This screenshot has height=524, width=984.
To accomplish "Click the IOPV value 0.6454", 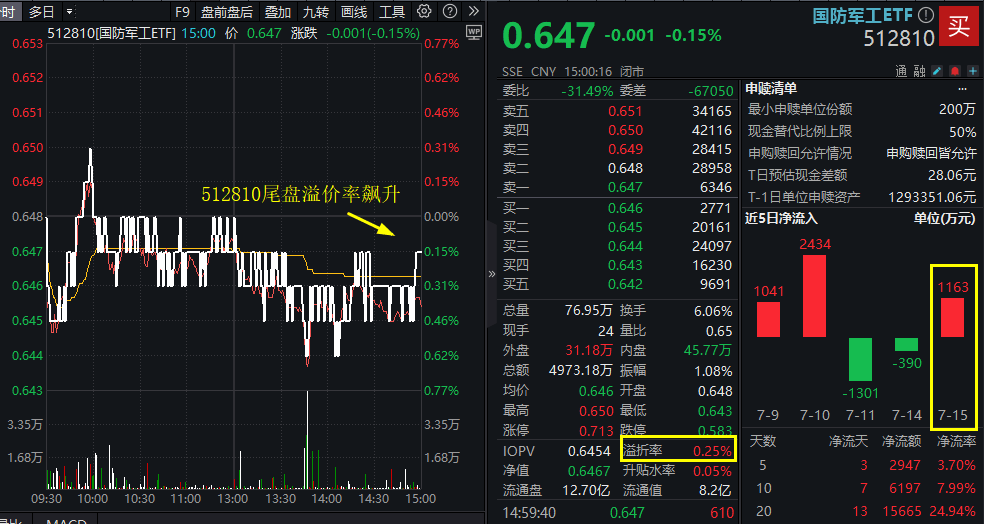I will [x=589, y=451].
